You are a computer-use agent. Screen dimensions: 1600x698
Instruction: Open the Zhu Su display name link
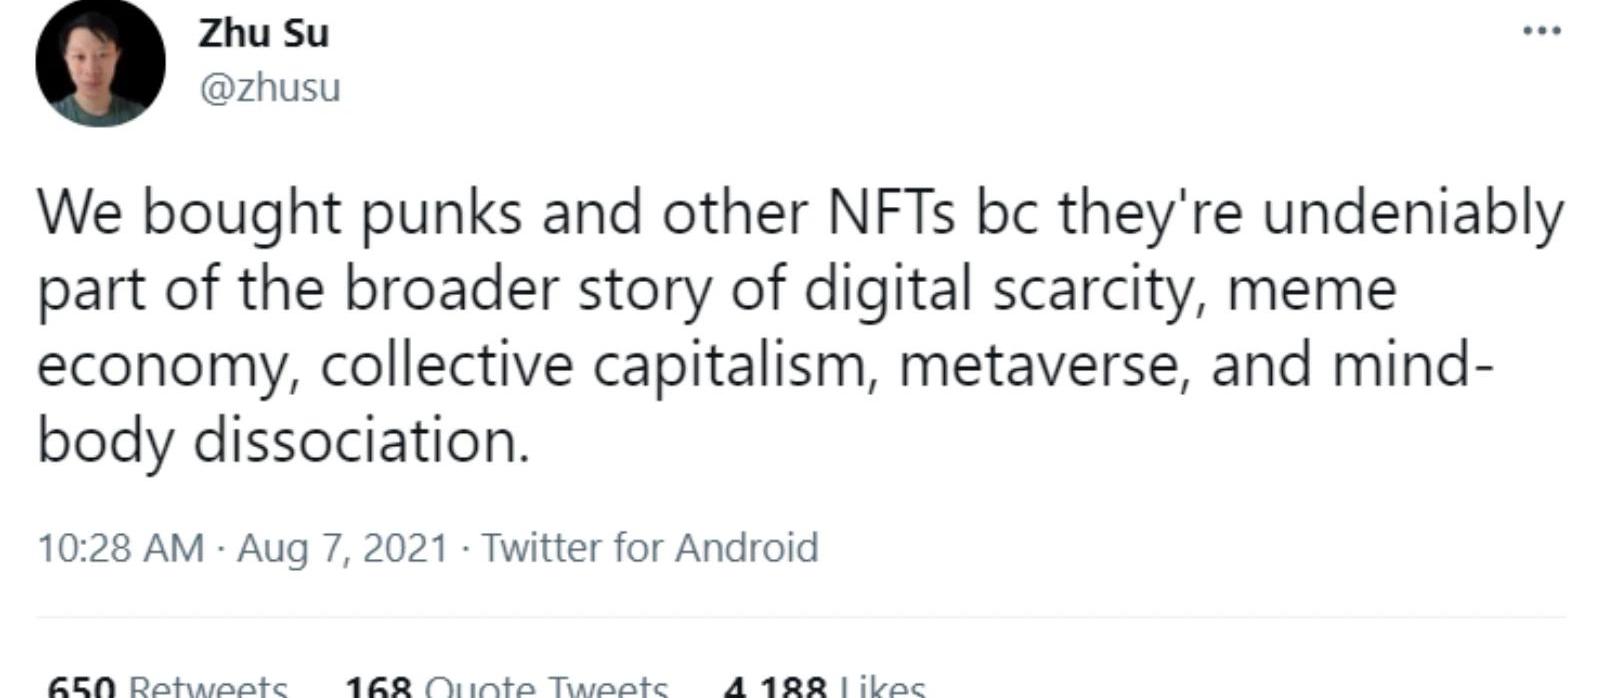pyautogui.click(x=263, y=33)
